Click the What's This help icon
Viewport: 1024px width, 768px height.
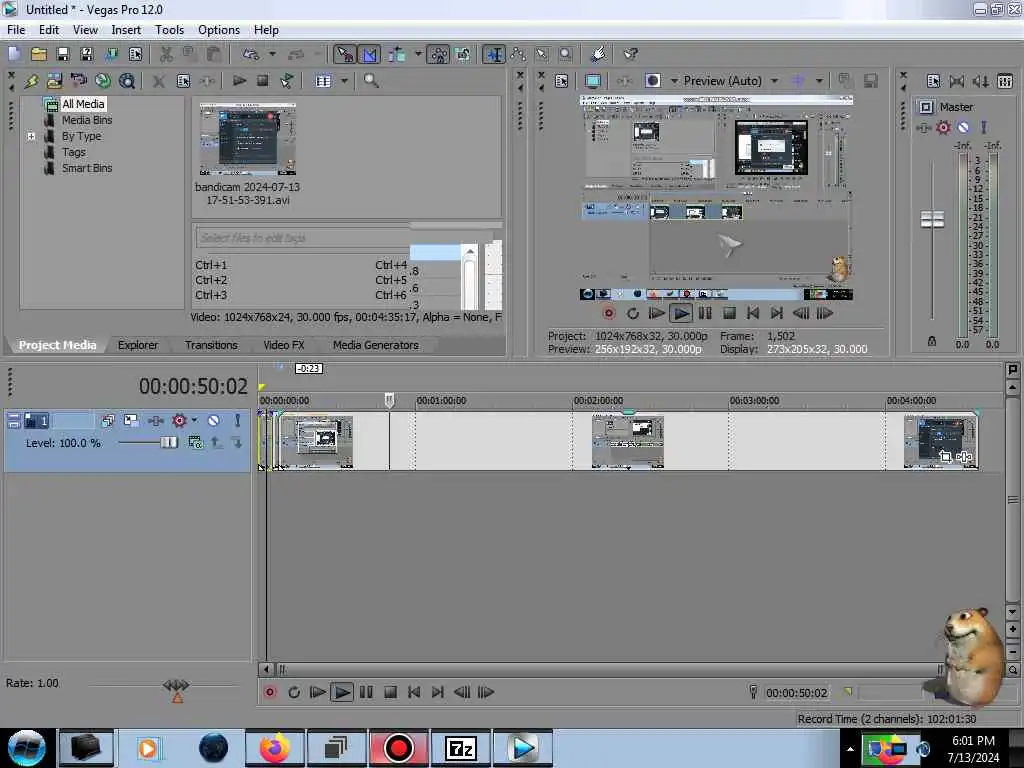click(x=630, y=54)
